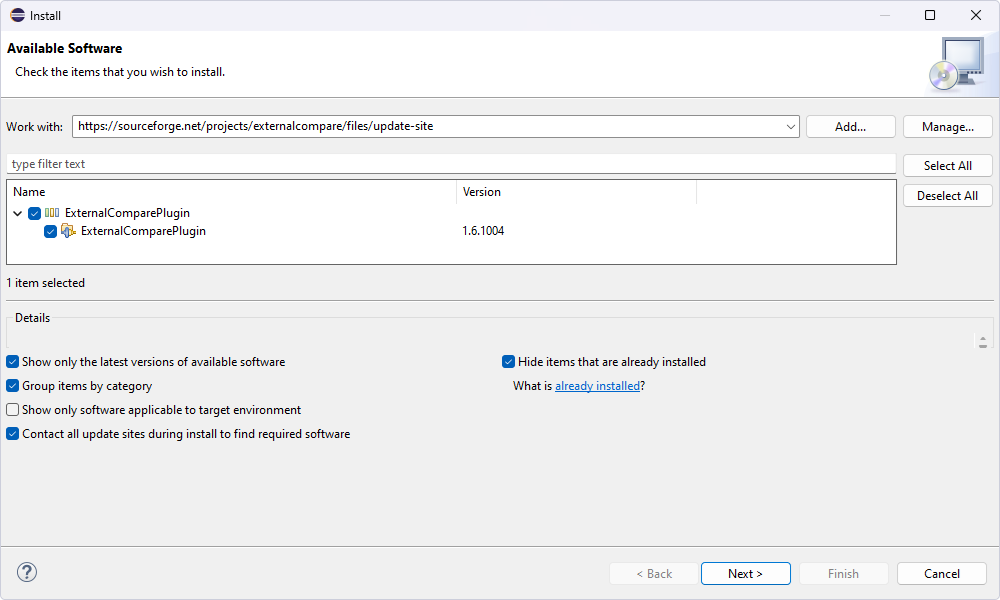Enable Show only software applicable to target environment
This screenshot has height=600, width=1000.
tap(13, 410)
